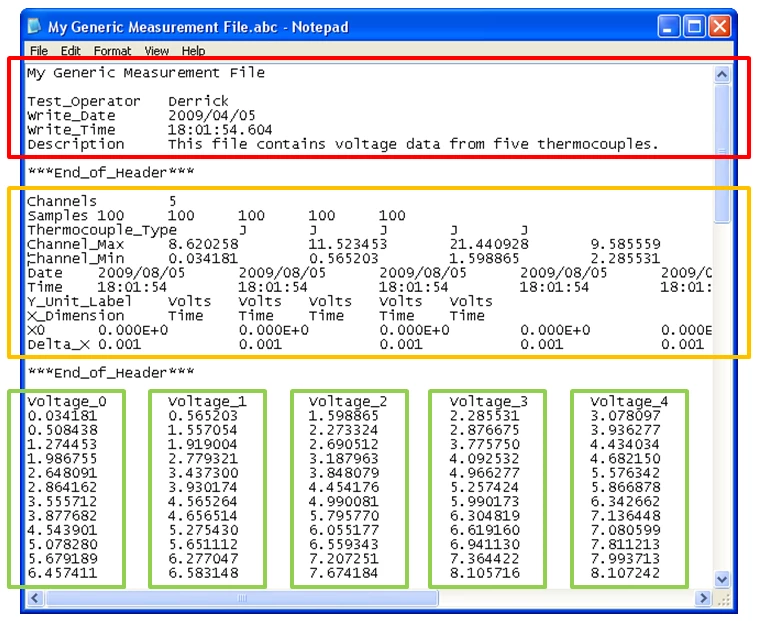Click the horizontal scrollbar left arrow
The image size is (757, 621).
34,598
